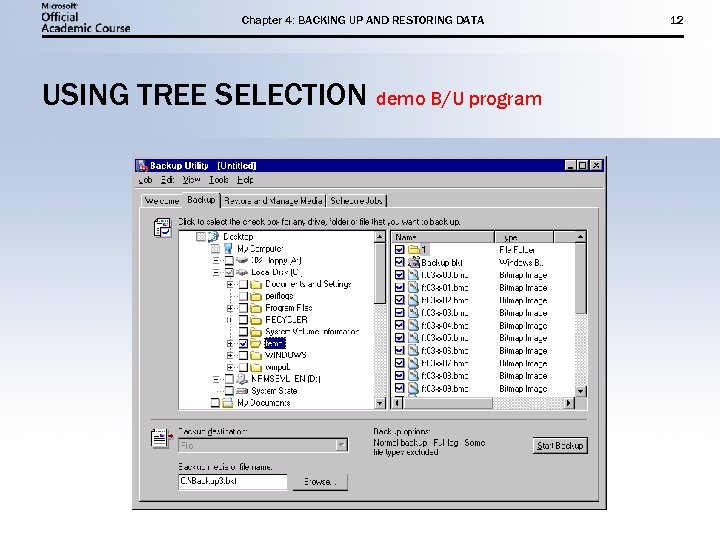Open the View menu
This screenshot has width=720, height=540.
191,180
